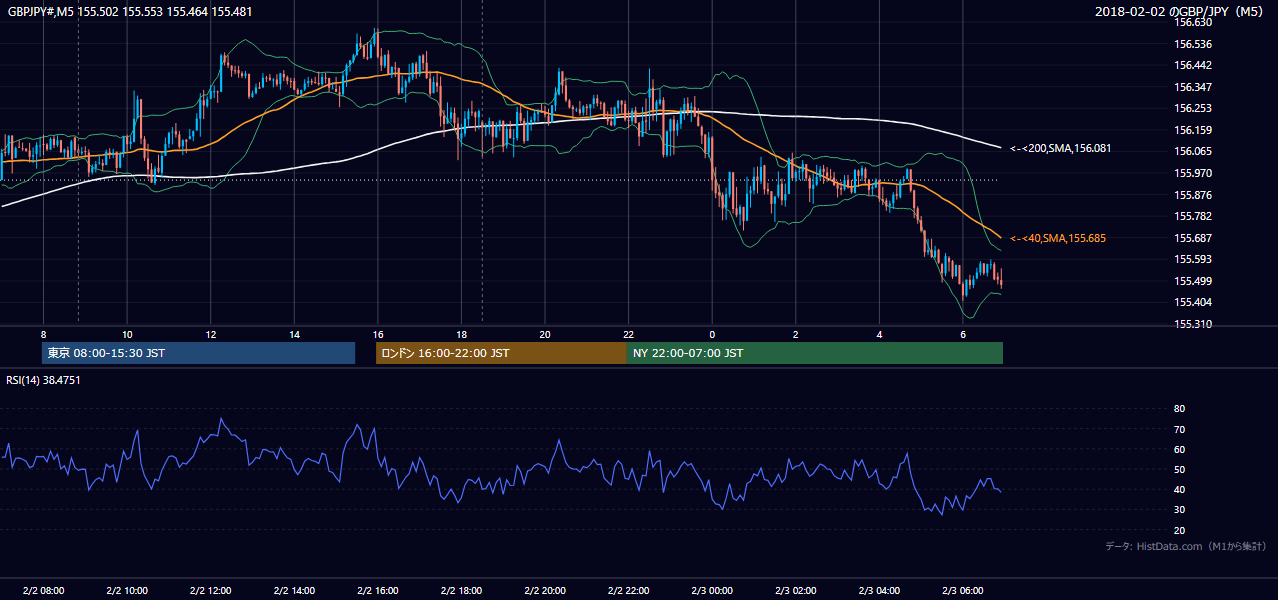Viewport: 1278px width, 600px height.
Task: Click the 155.310 price axis label
Action: [x=1192, y=324]
